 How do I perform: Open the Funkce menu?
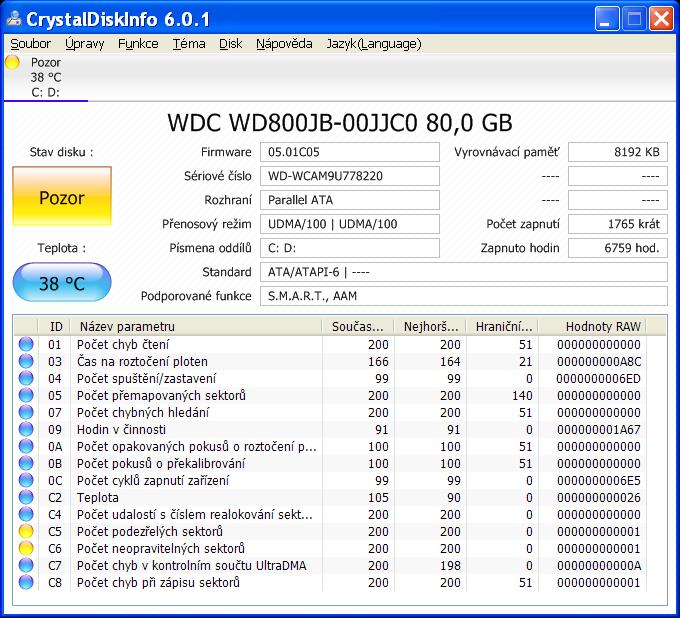138,44
